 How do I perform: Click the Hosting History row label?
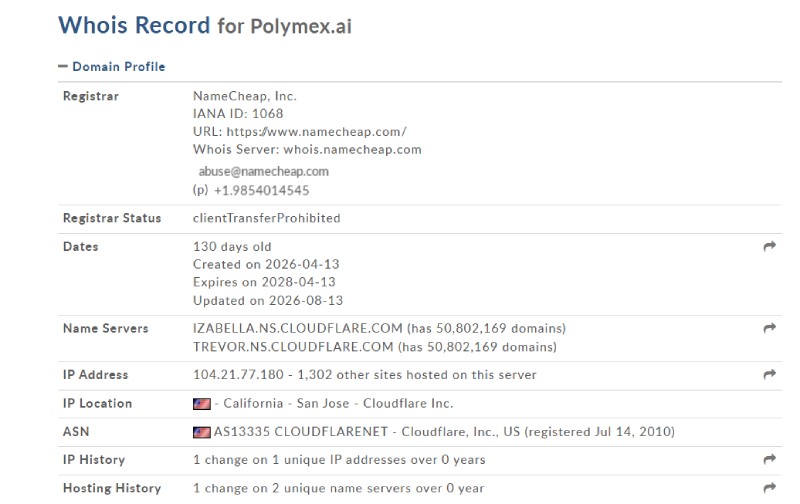point(112,488)
